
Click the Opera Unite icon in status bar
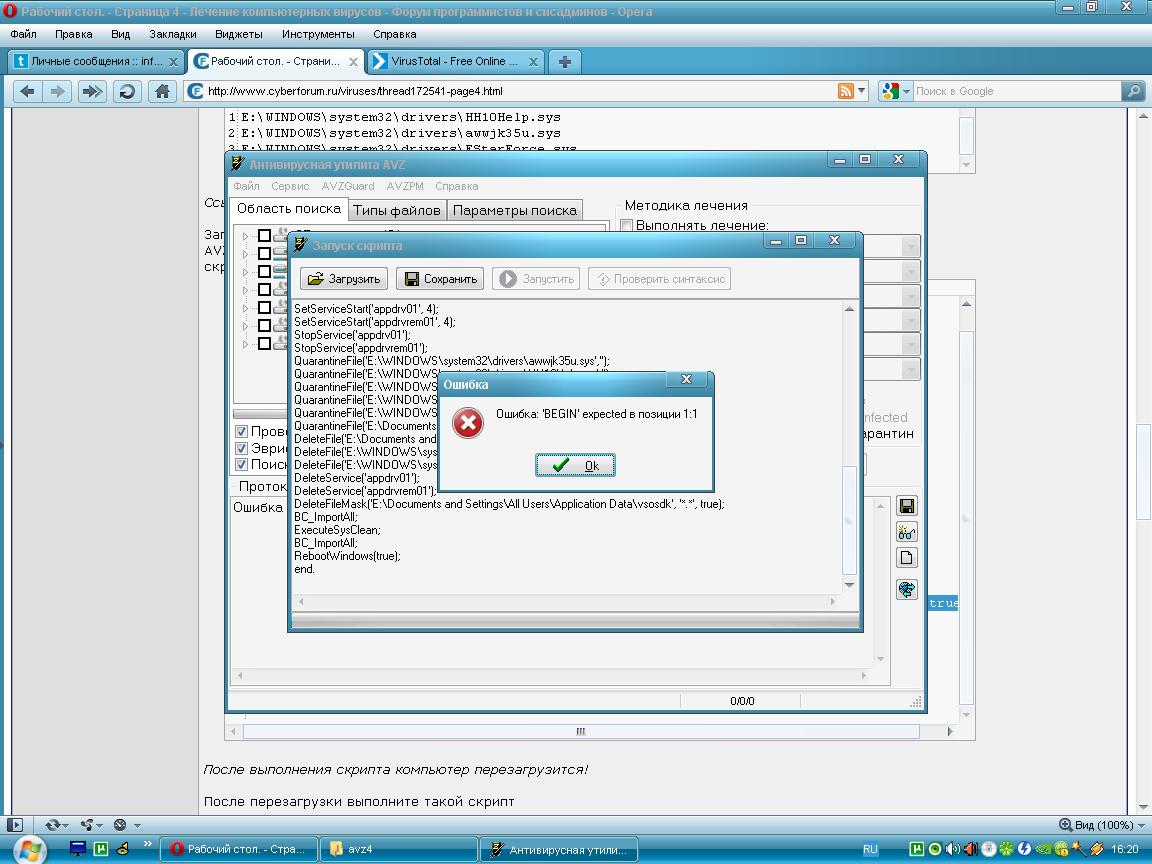point(87,825)
